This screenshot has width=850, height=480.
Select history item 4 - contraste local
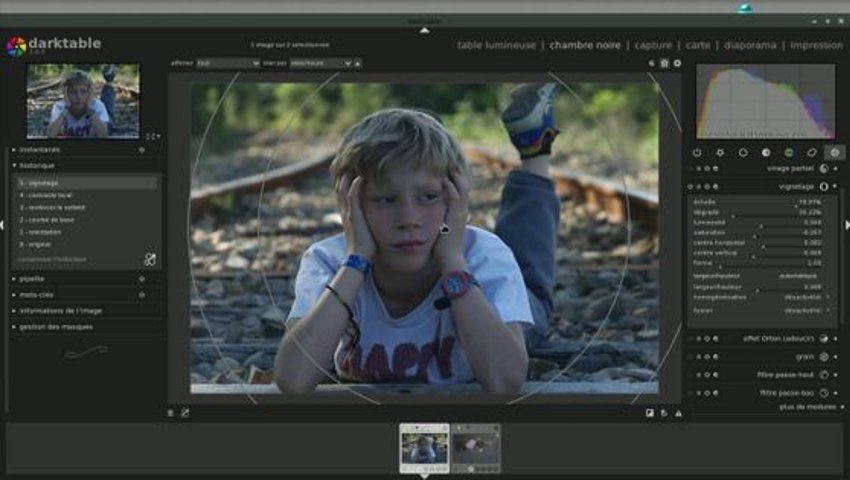click(x=87, y=195)
